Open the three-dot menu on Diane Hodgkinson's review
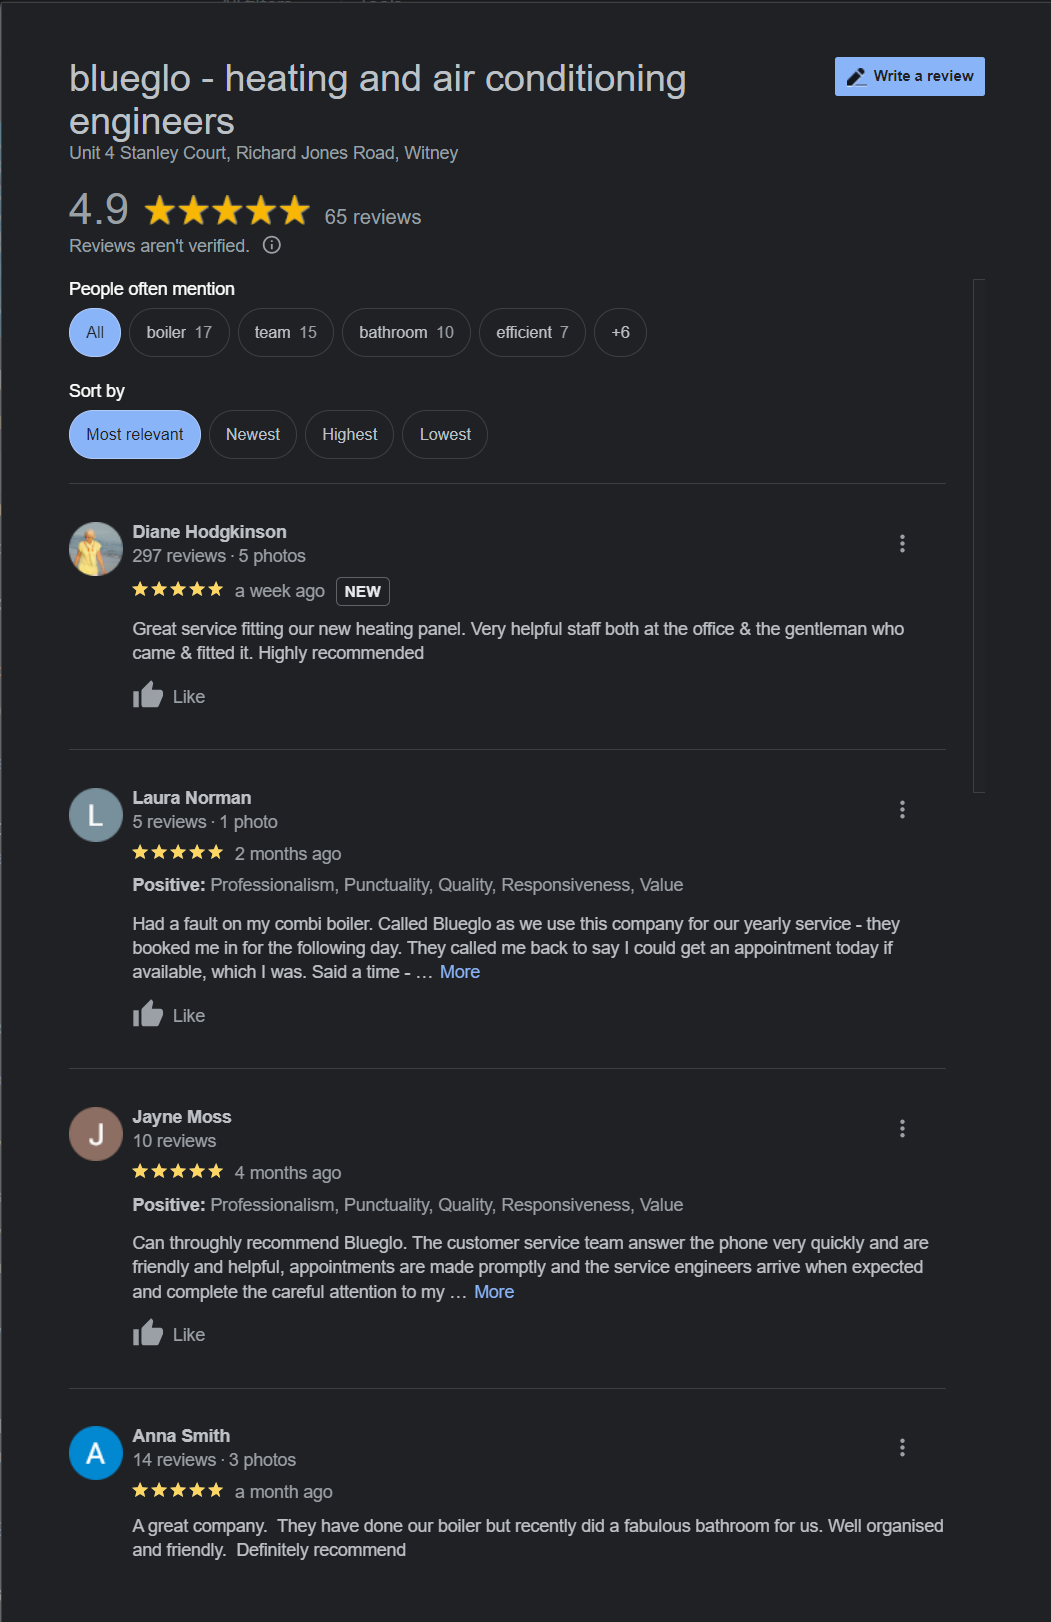 point(903,544)
